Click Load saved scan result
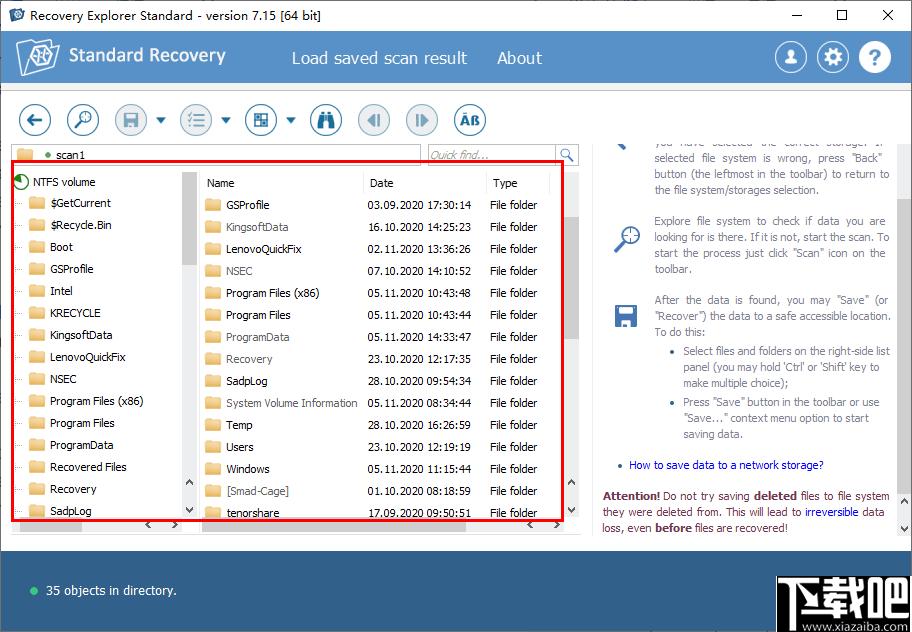 pyautogui.click(x=379, y=58)
